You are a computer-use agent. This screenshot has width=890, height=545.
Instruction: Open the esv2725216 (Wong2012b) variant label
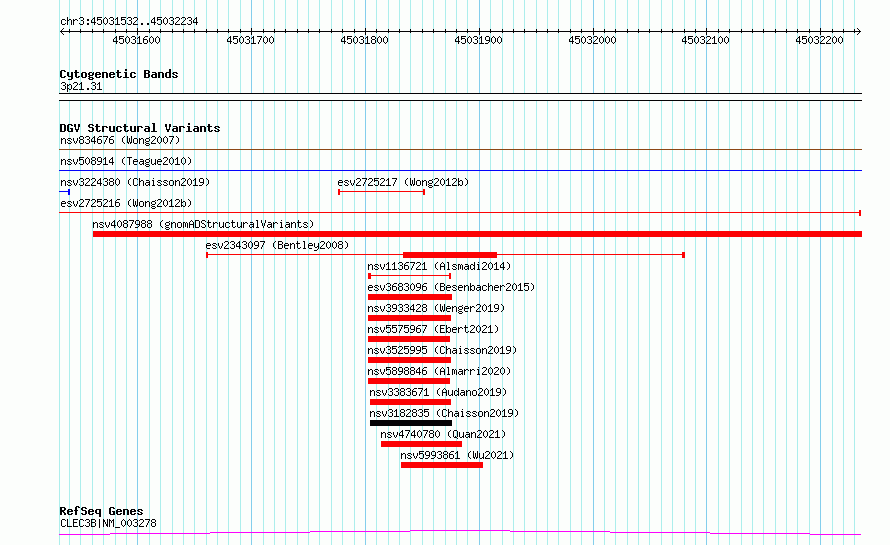pyautogui.click(x=126, y=203)
